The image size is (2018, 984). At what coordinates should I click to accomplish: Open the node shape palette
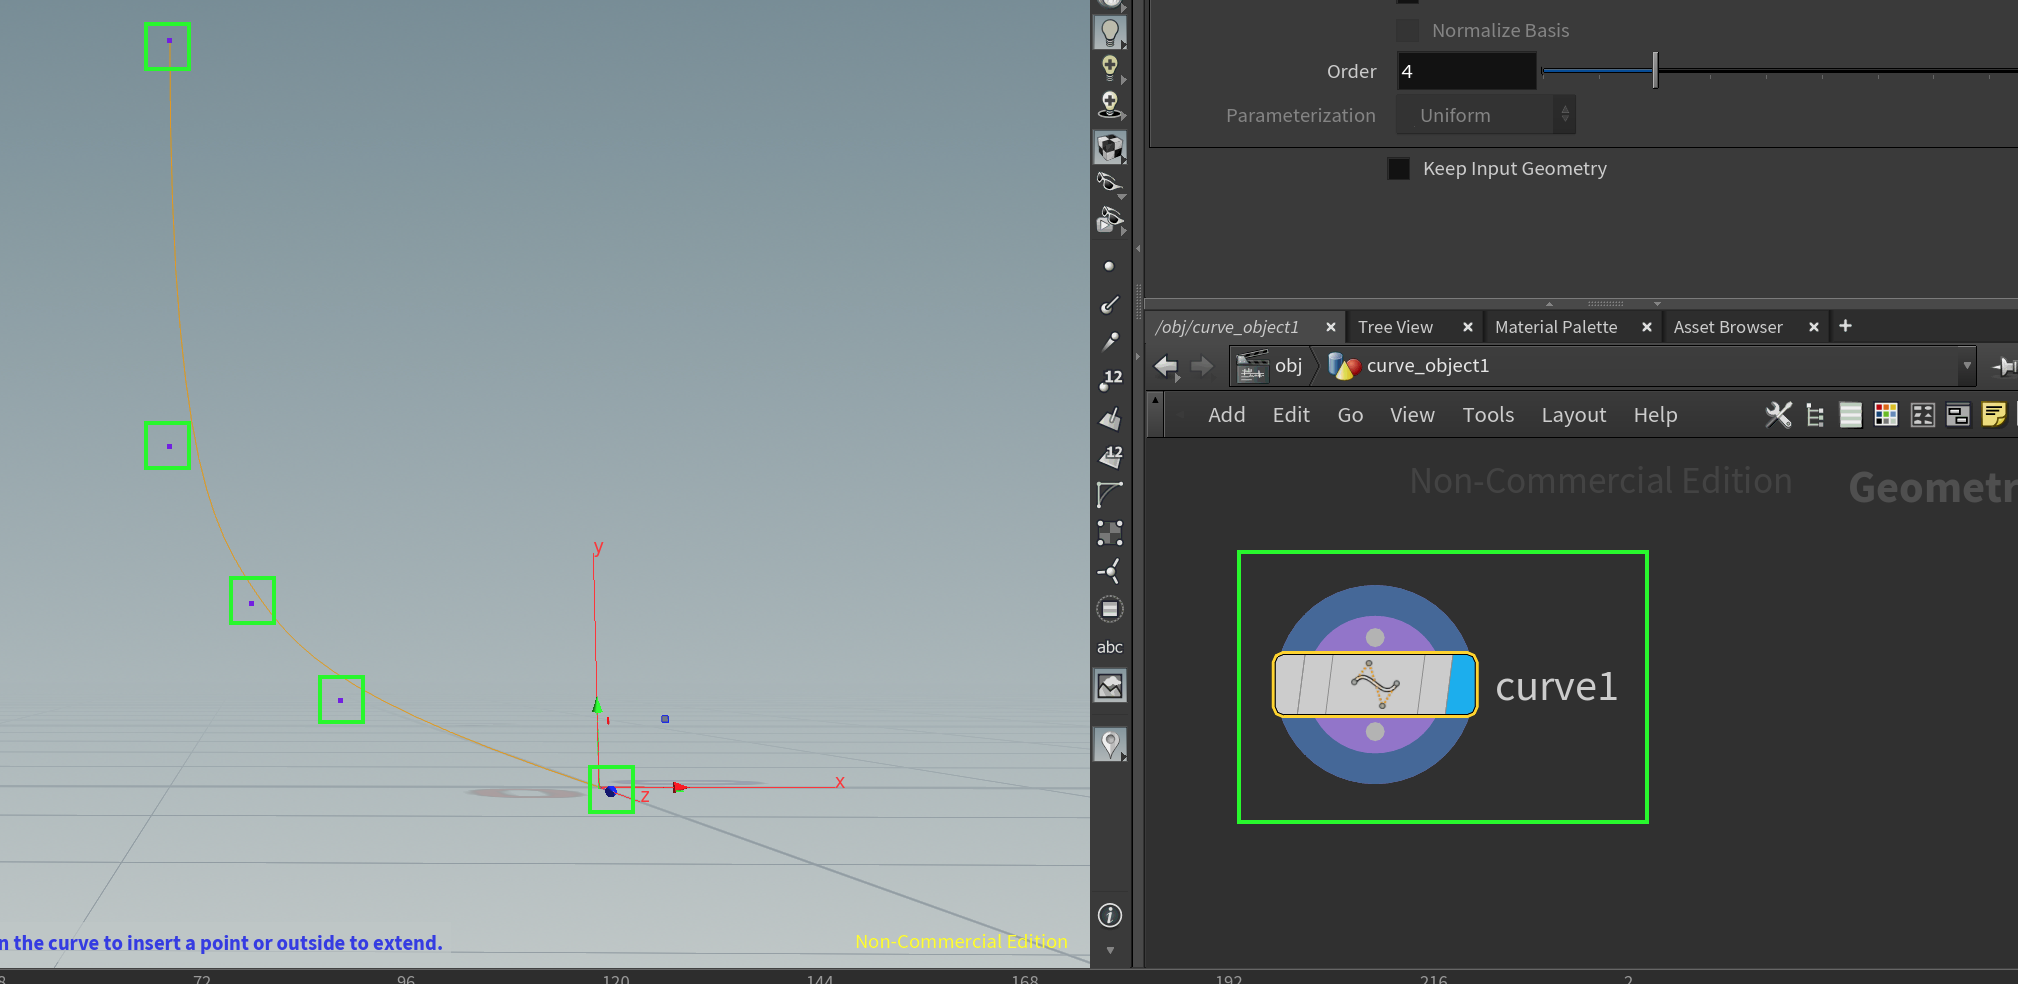tap(1922, 414)
